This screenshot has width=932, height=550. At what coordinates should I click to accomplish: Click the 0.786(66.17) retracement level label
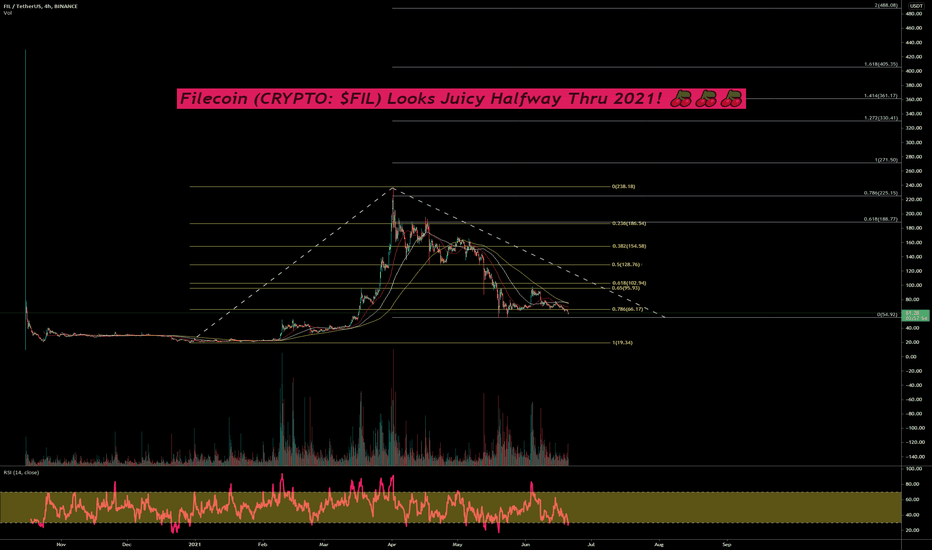point(628,309)
